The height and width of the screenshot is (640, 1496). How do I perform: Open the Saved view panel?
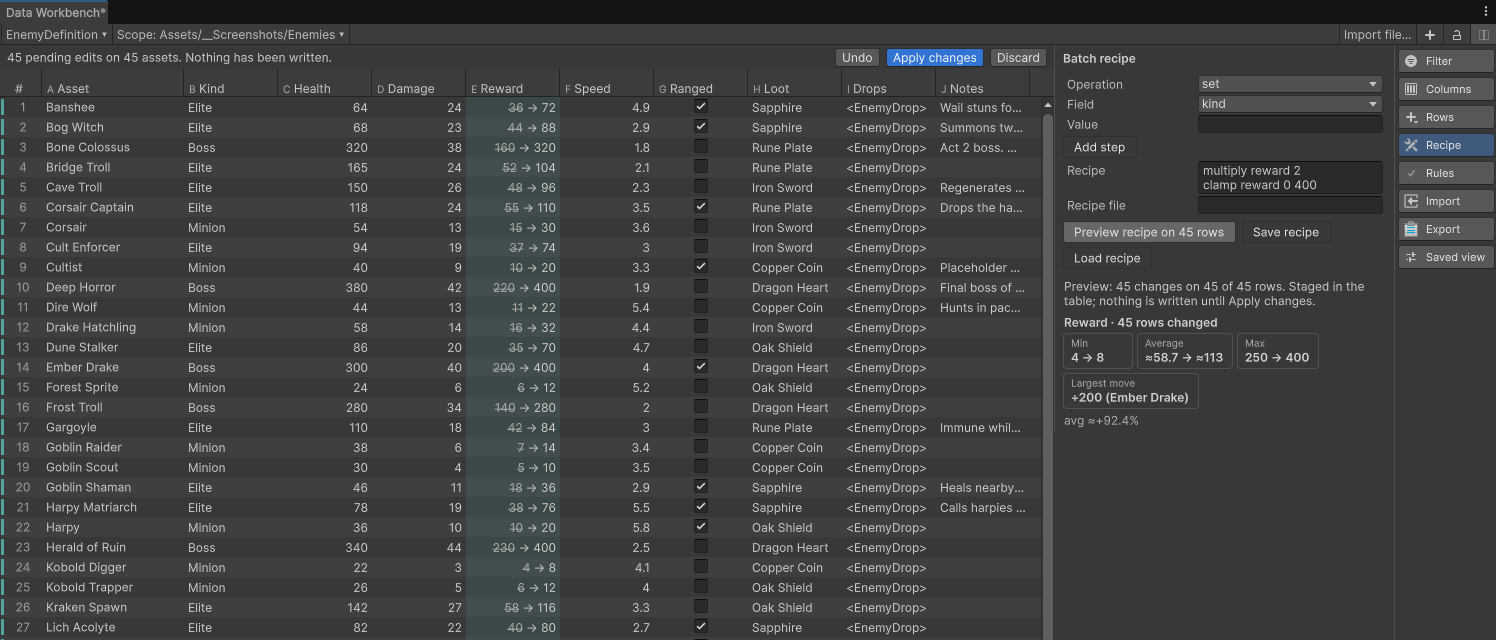[1446, 257]
